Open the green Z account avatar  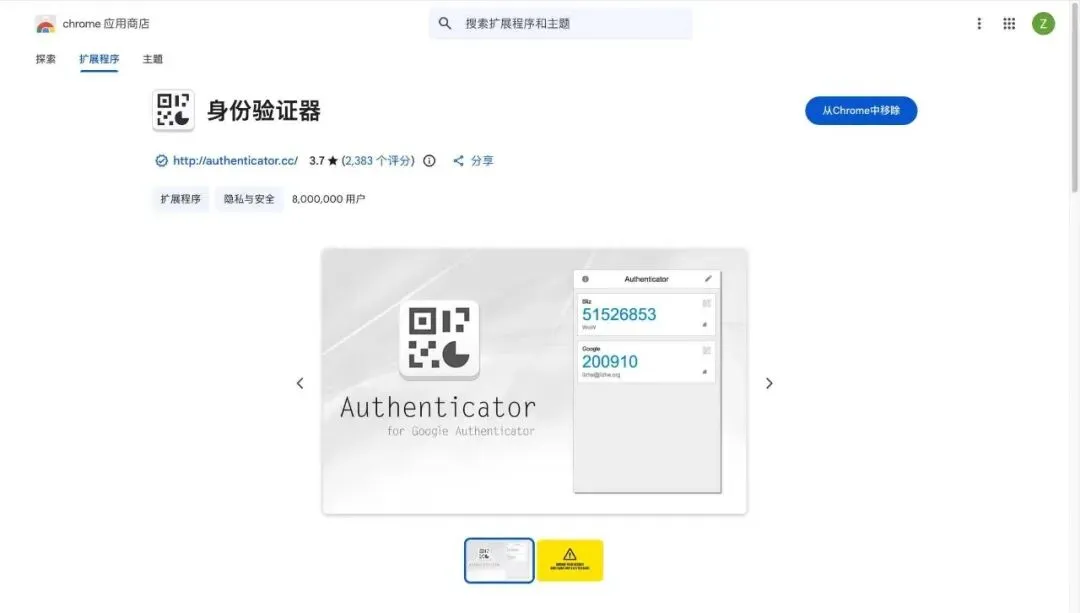click(1043, 23)
